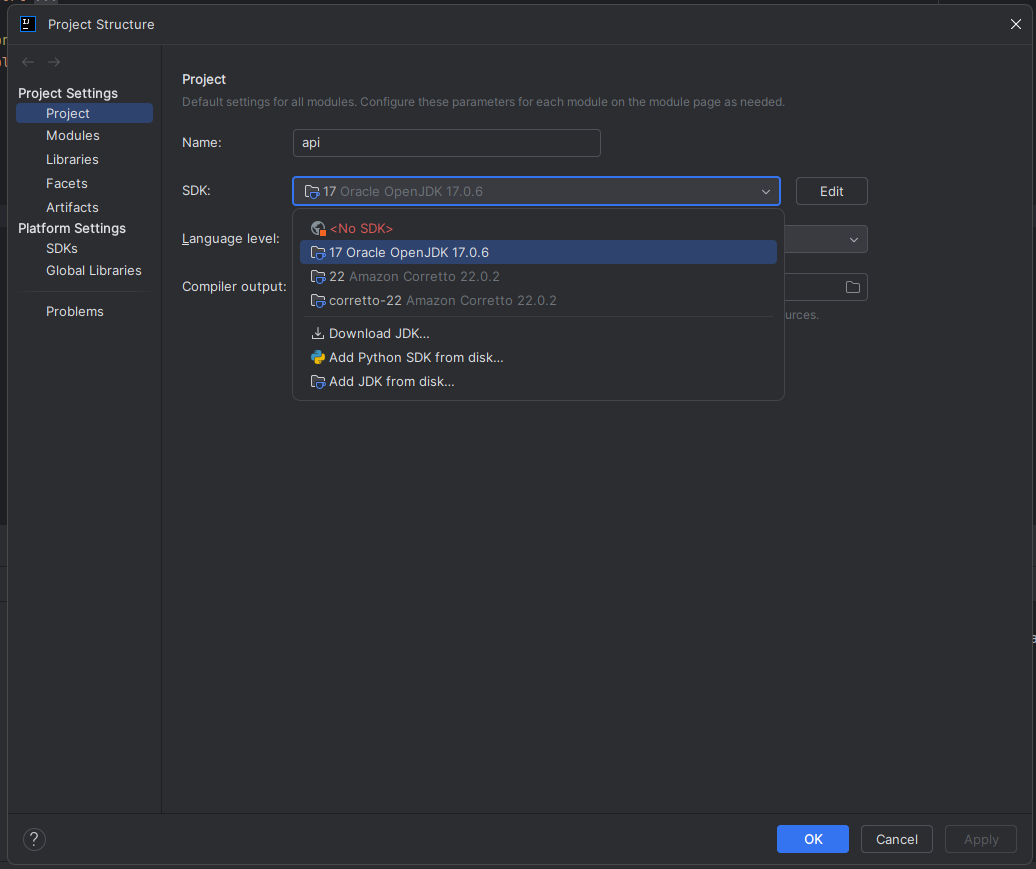
Task: Click the corretto-22 JDK folder icon
Action: pos(318,301)
